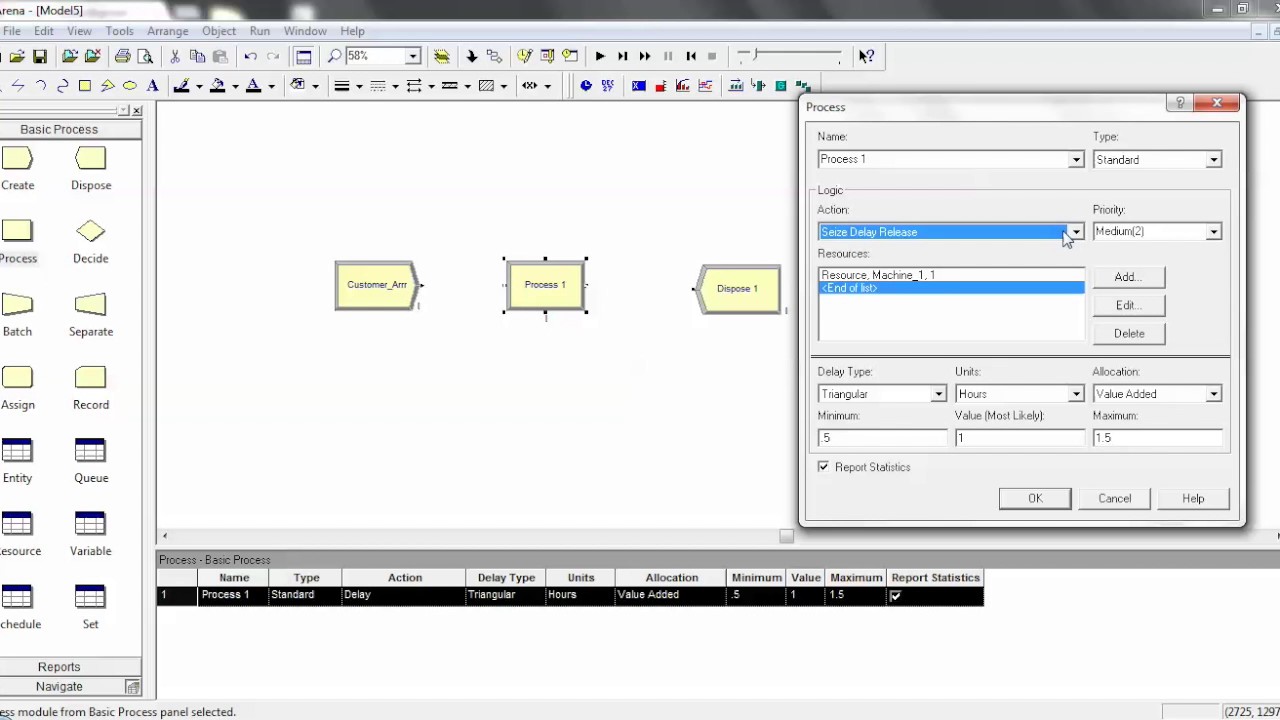
Task: Click the Delete resource button
Action: [1128, 333]
